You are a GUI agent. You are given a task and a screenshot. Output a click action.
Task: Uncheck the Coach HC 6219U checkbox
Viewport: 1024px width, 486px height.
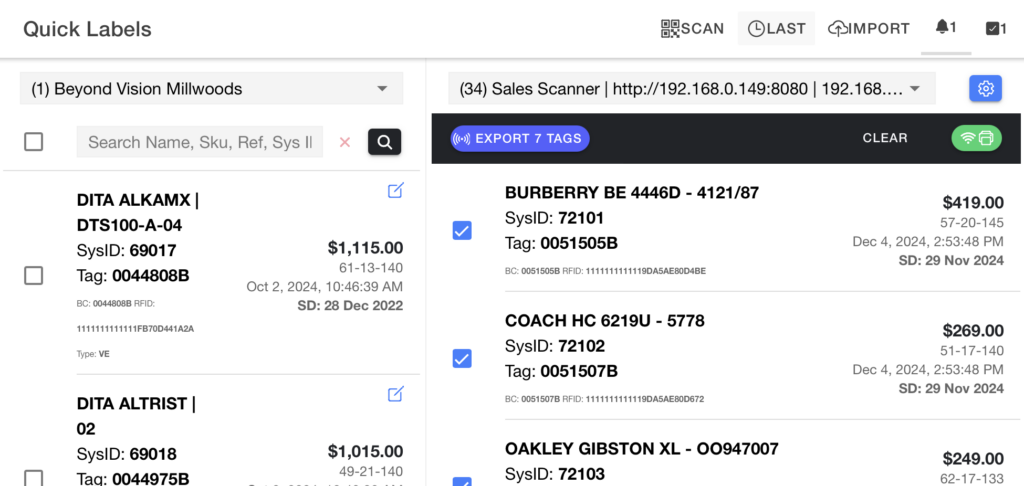point(462,359)
